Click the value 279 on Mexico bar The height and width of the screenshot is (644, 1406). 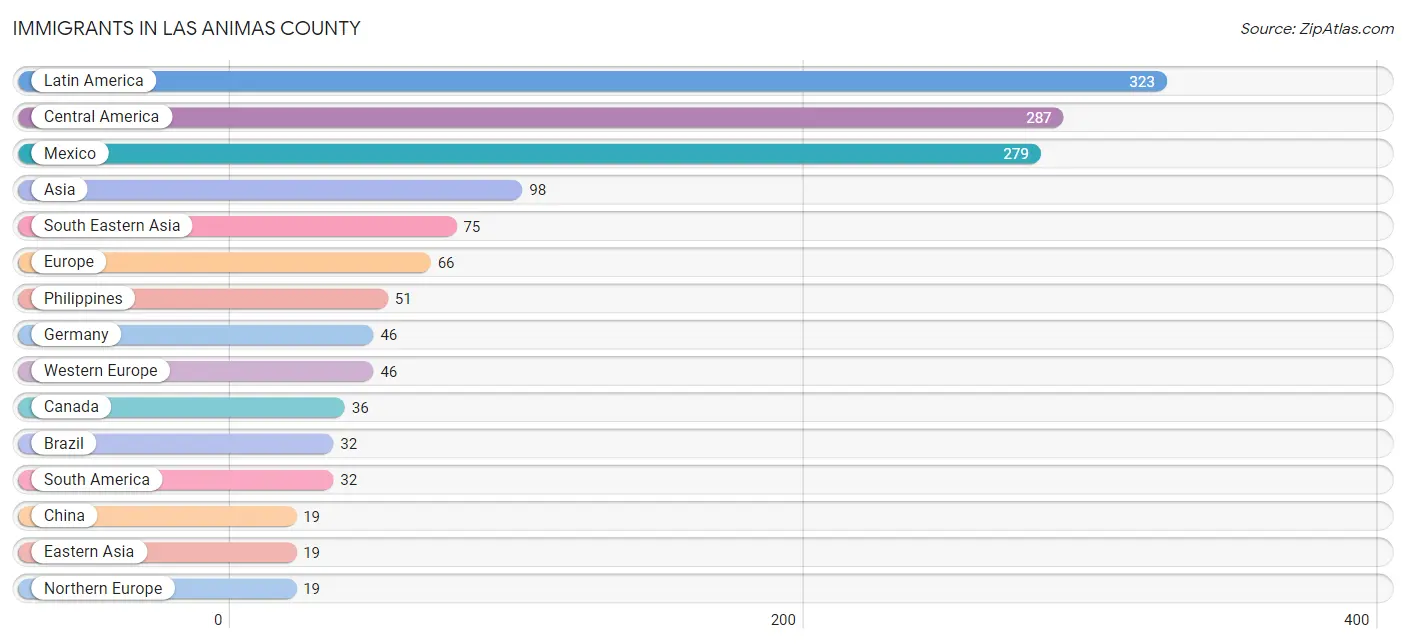(x=1016, y=154)
